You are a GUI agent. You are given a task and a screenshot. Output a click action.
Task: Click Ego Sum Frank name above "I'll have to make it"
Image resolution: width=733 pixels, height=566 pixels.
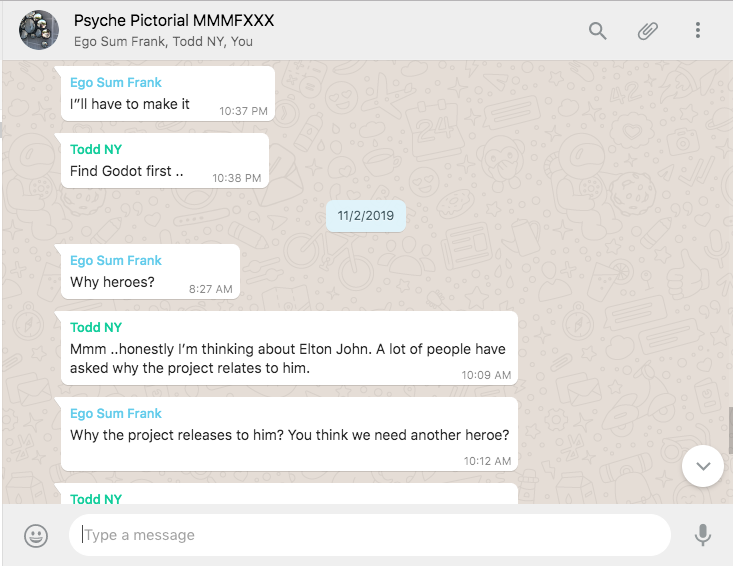[x=115, y=83]
